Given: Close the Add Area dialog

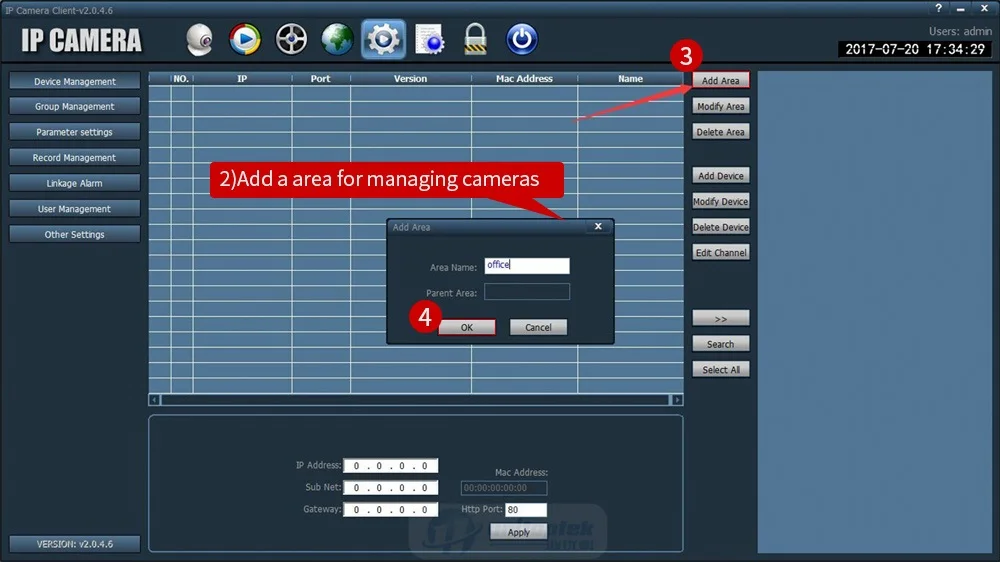Looking at the screenshot, I should pyautogui.click(x=598, y=226).
